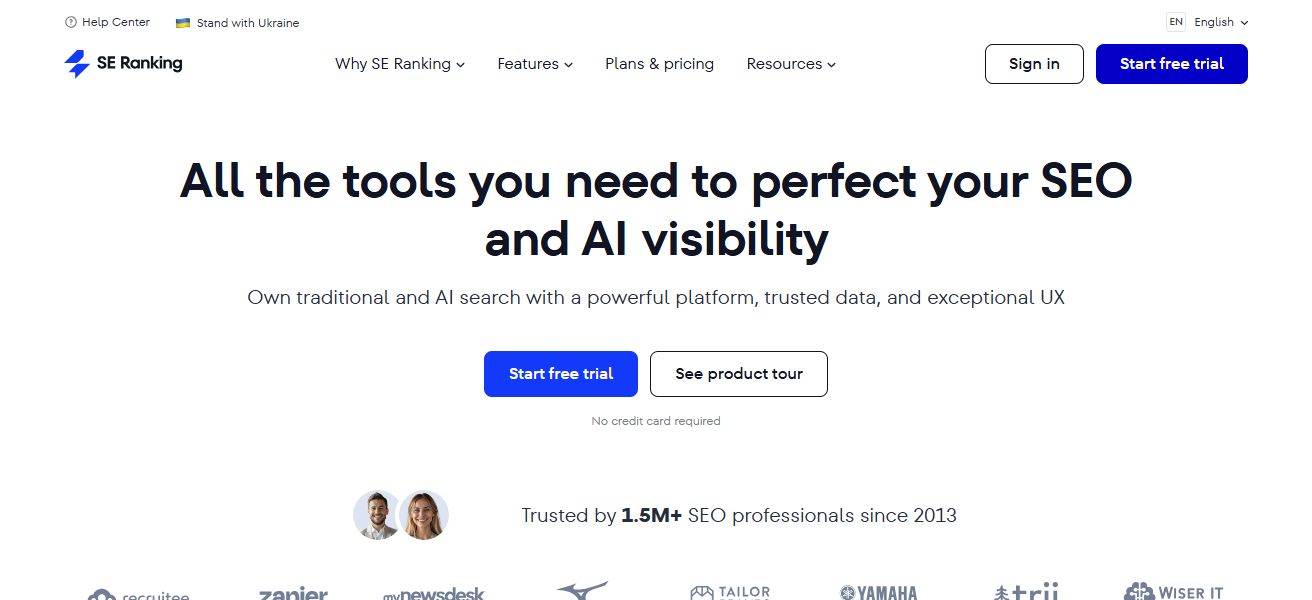The width and height of the screenshot is (1312, 600).
Task: Click the Tailor Brands logo
Action: (x=730, y=593)
